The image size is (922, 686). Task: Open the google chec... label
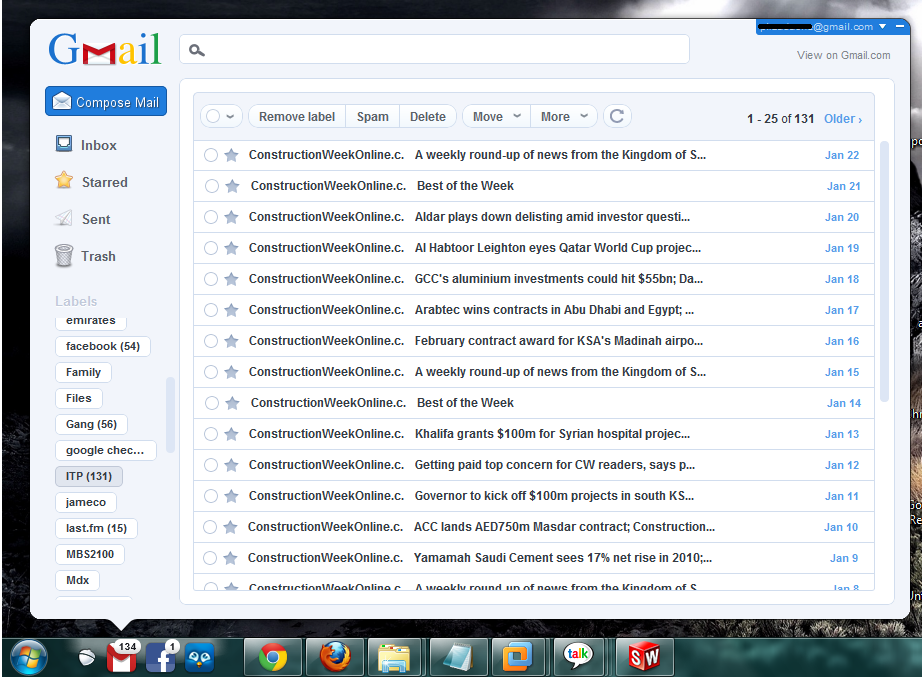pos(106,450)
